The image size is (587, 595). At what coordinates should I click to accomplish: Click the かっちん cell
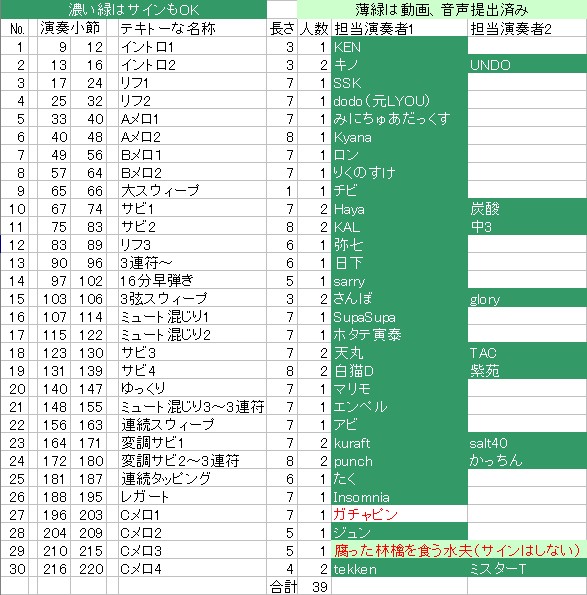pyautogui.click(x=527, y=461)
